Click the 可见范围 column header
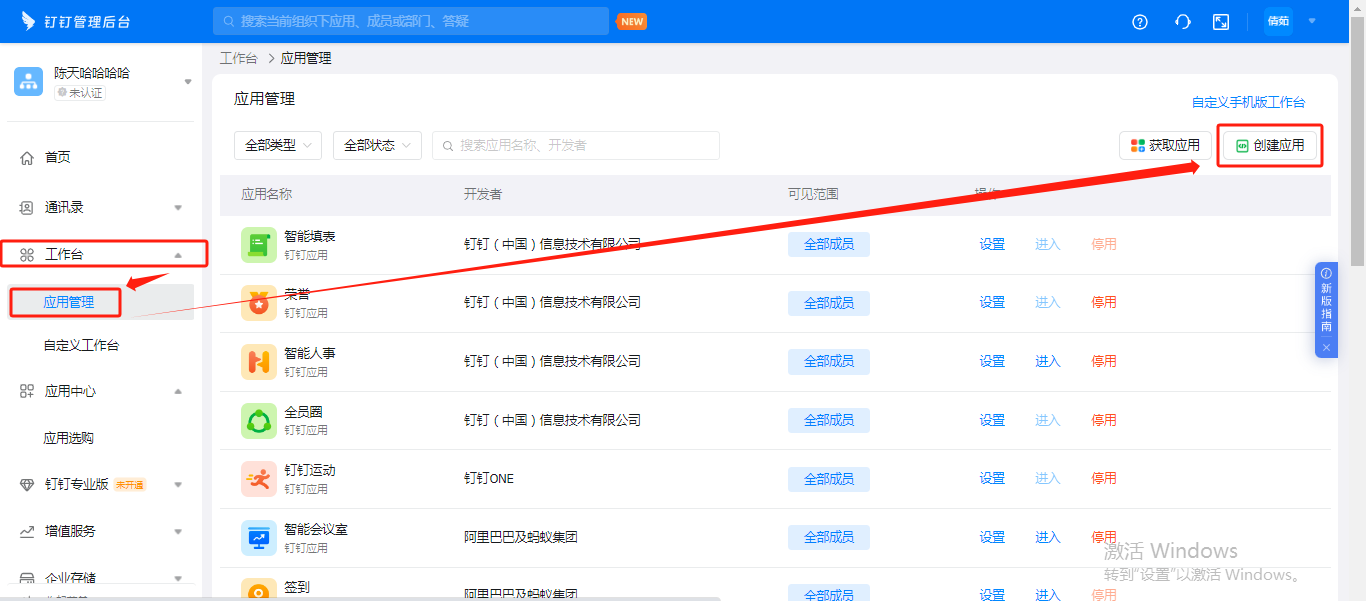 [813, 194]
